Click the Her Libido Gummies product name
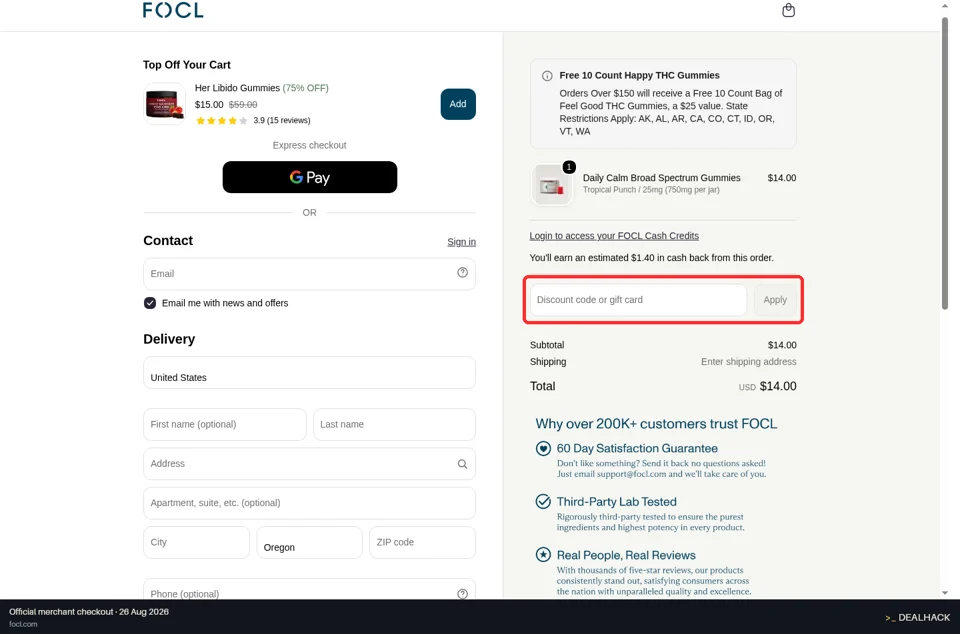The height and width of the screenshot is (634, 960). coord(237,88)
